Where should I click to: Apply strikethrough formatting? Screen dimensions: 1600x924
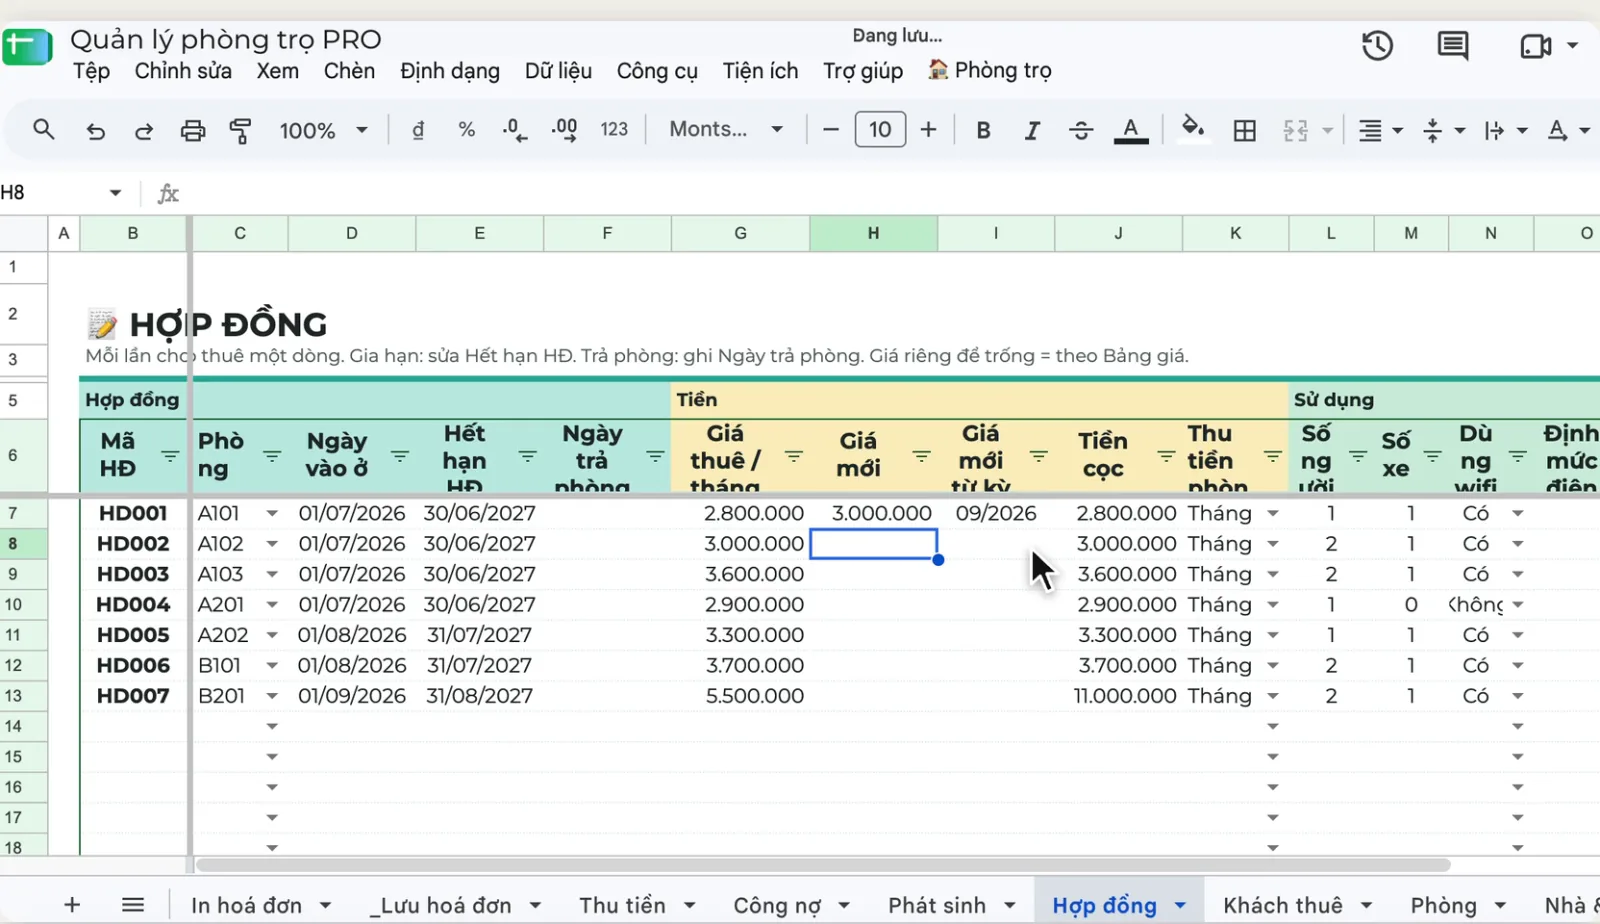click(1081, 130)
